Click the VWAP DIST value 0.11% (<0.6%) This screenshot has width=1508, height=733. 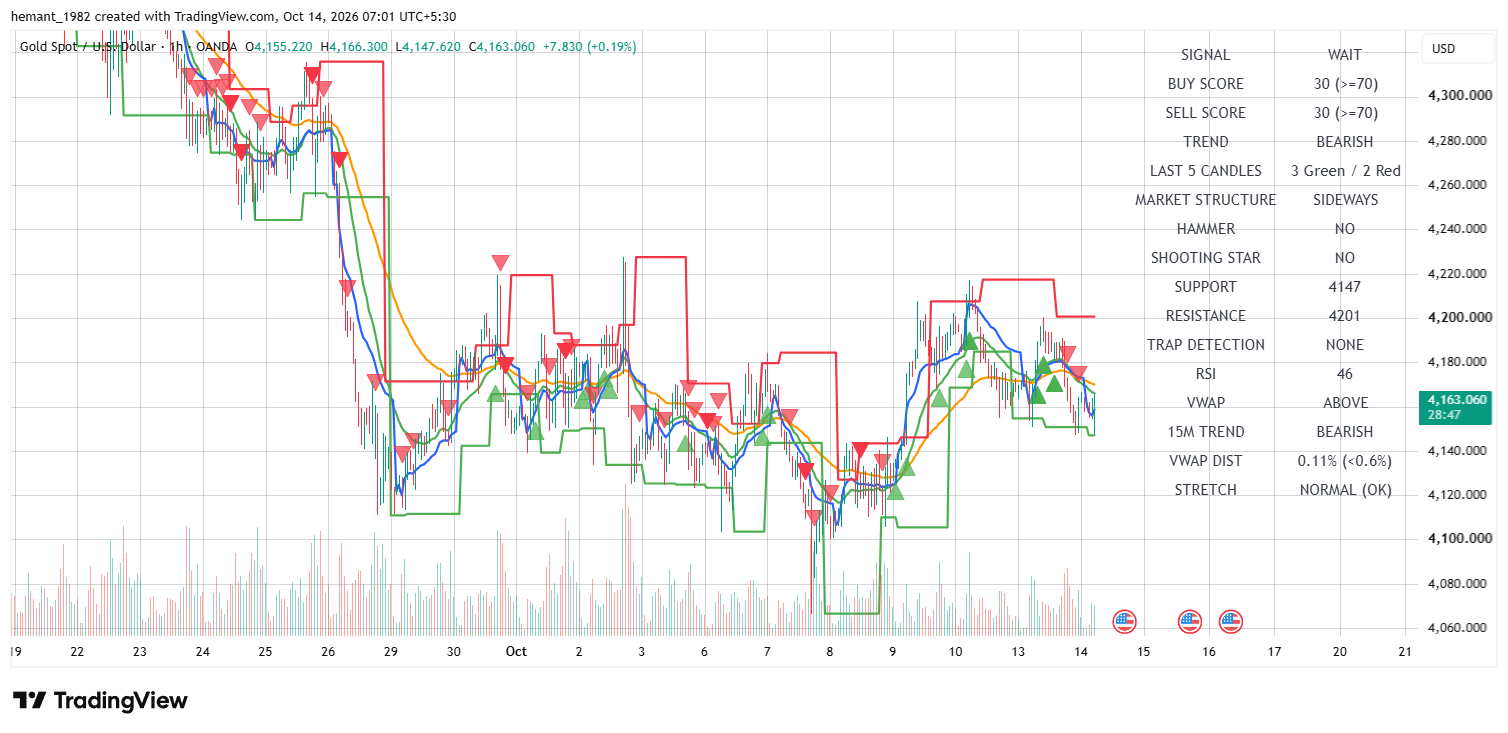(x=1345, y=461)
